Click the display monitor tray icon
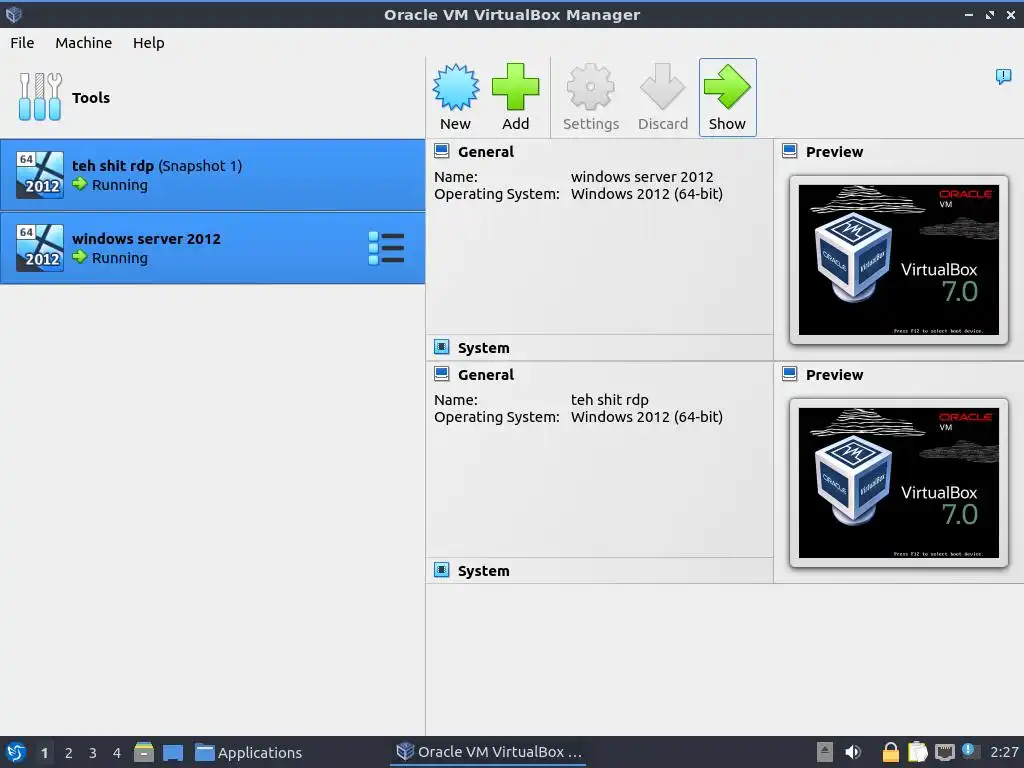The width and height of the screenshot is (1024, 768). point(944,752)
